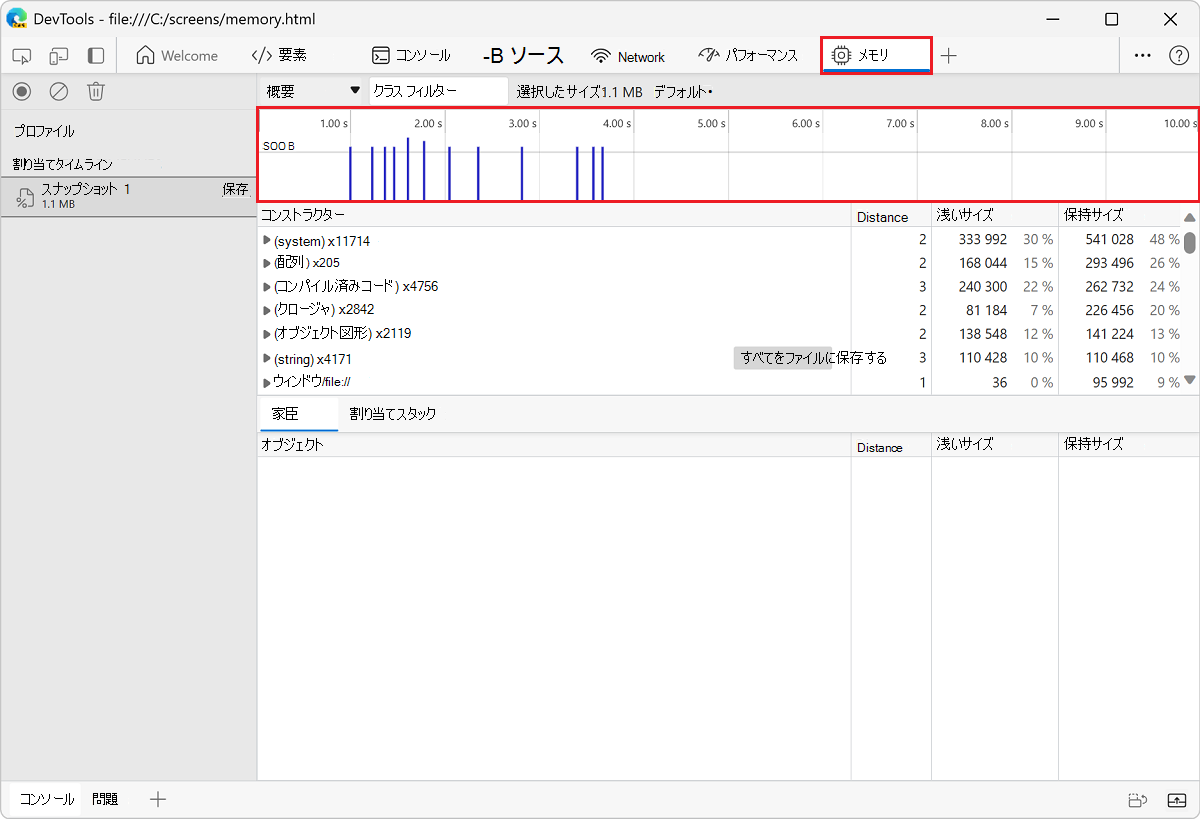Viewport: 1200px width, 819px height.
Task: Open the inspect element tool icon
Action: click(x=22, y=56)
